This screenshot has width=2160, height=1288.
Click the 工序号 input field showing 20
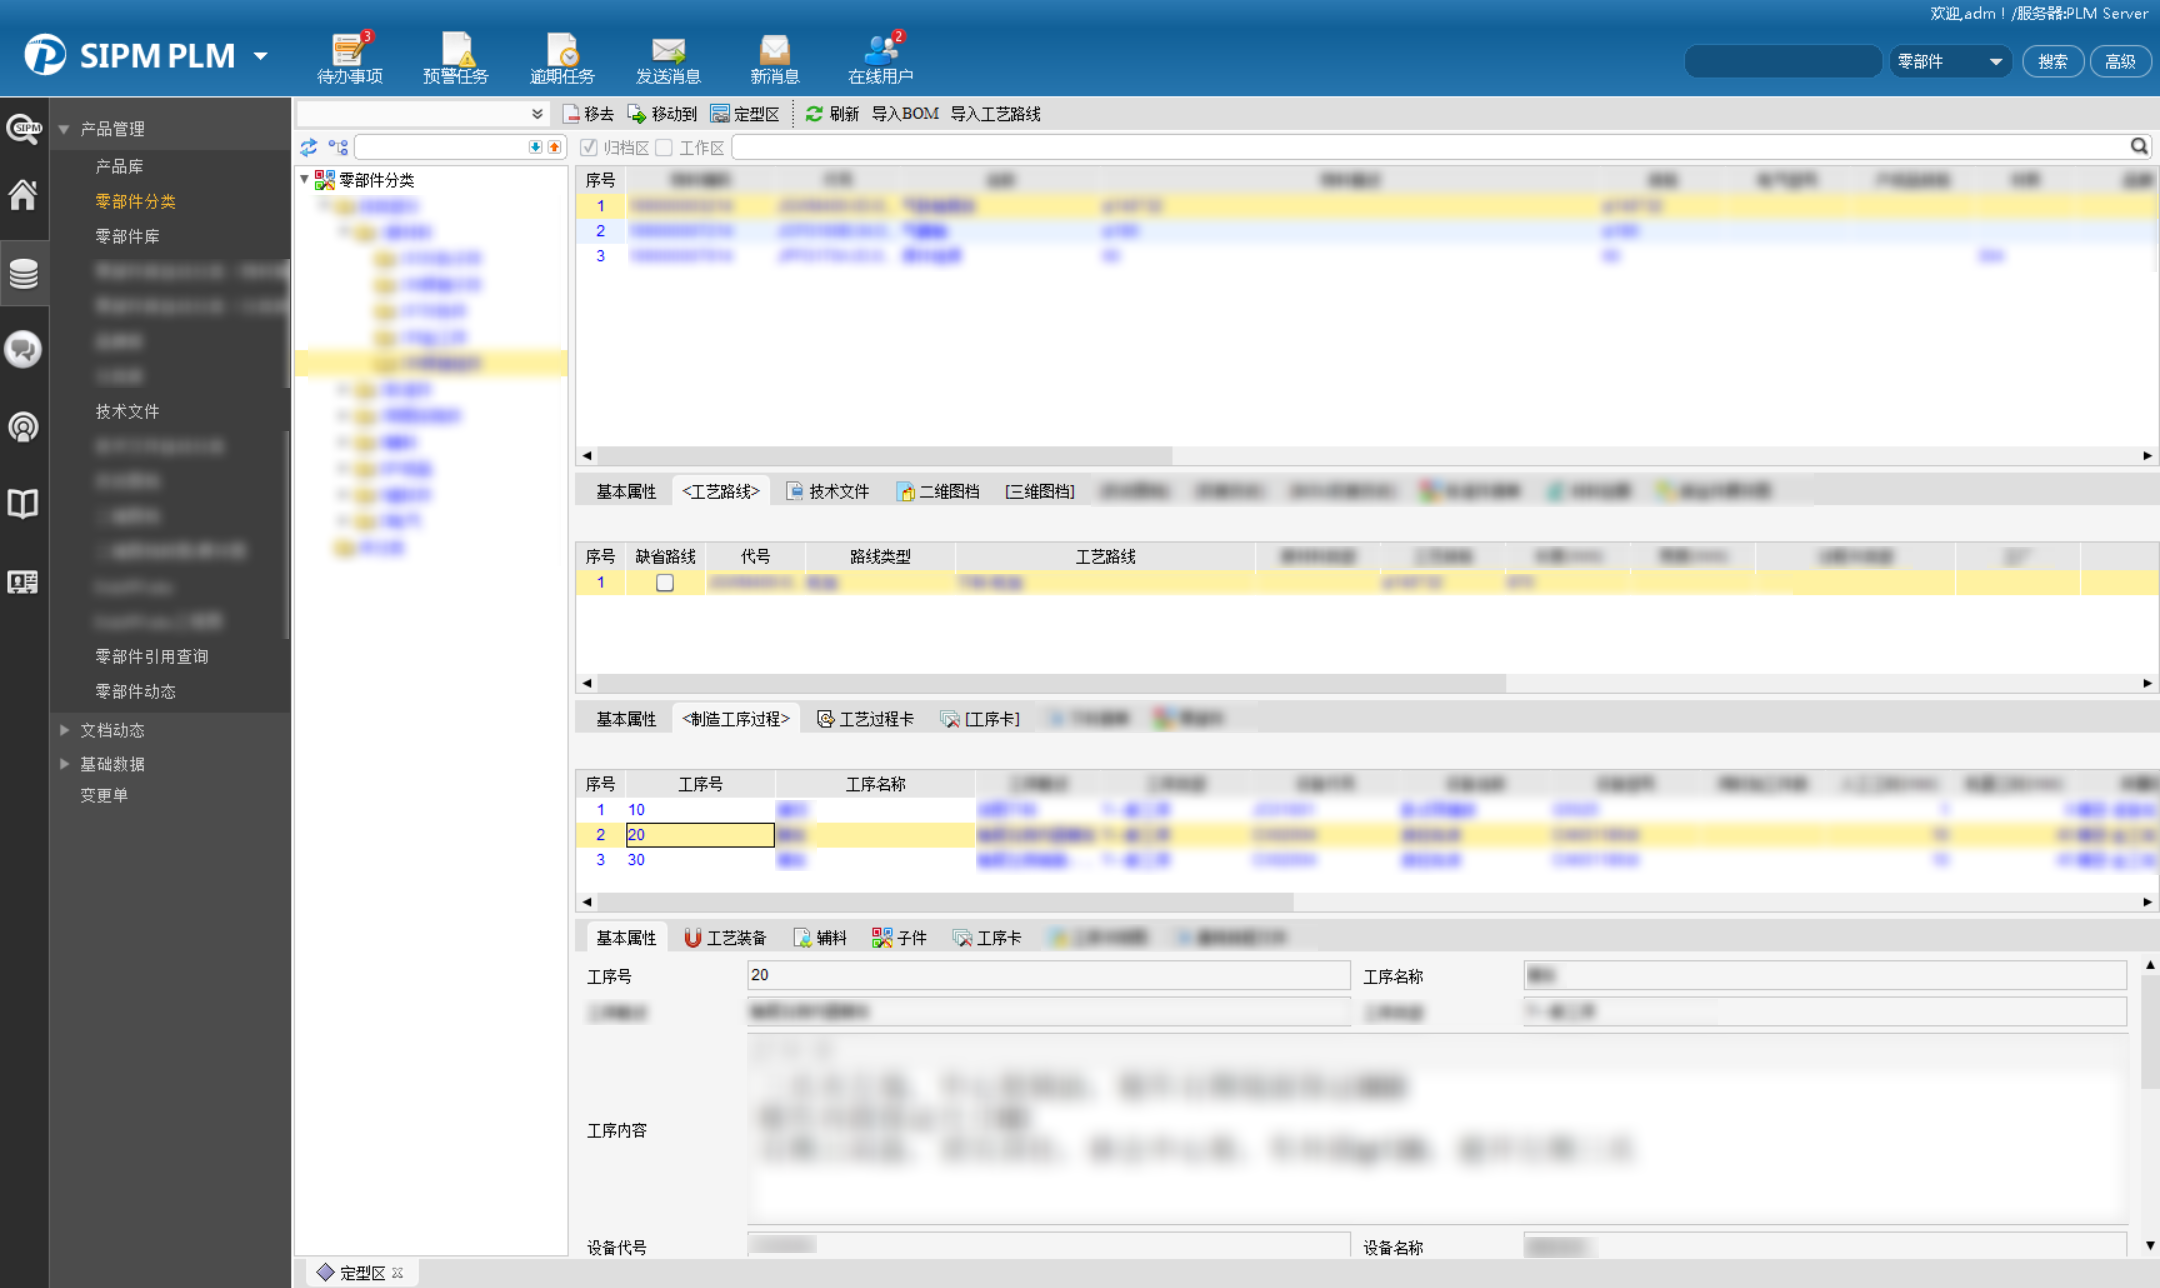pyautogui.click(x=1048, y=975)
